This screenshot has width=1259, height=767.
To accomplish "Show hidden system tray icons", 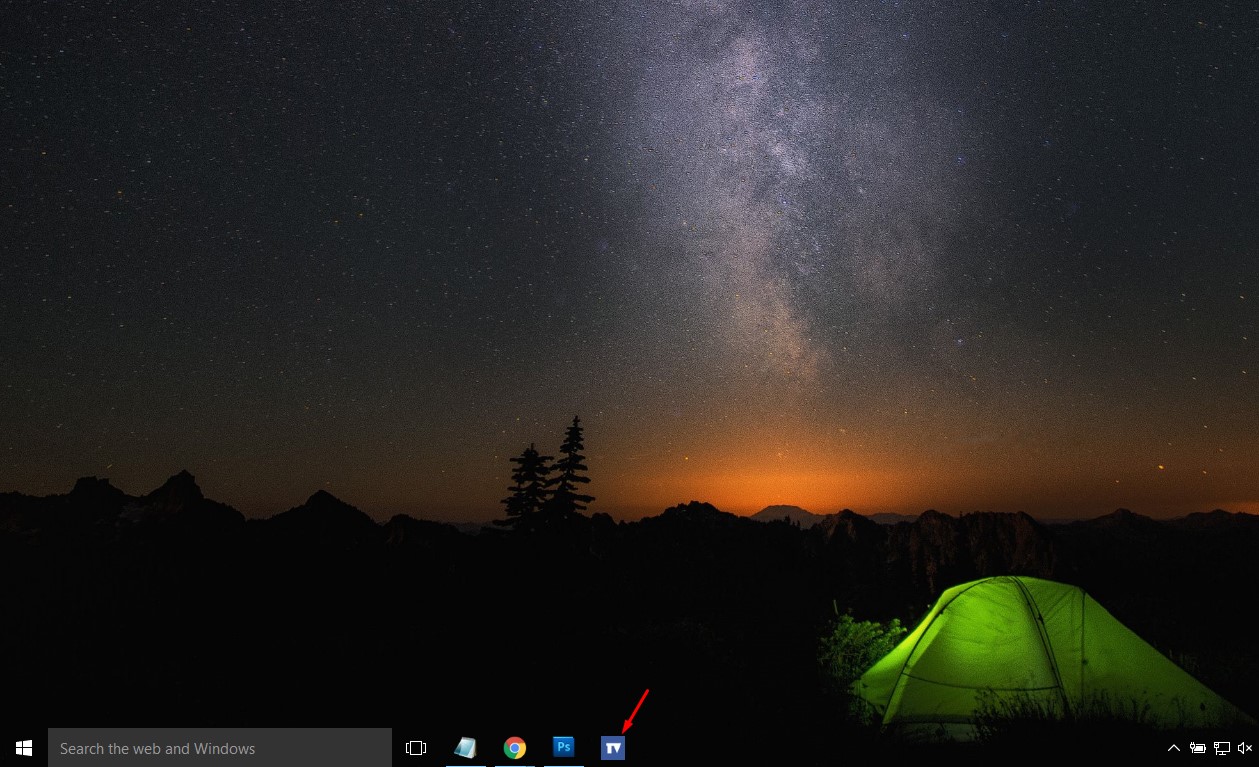I will click(1174, 748).
